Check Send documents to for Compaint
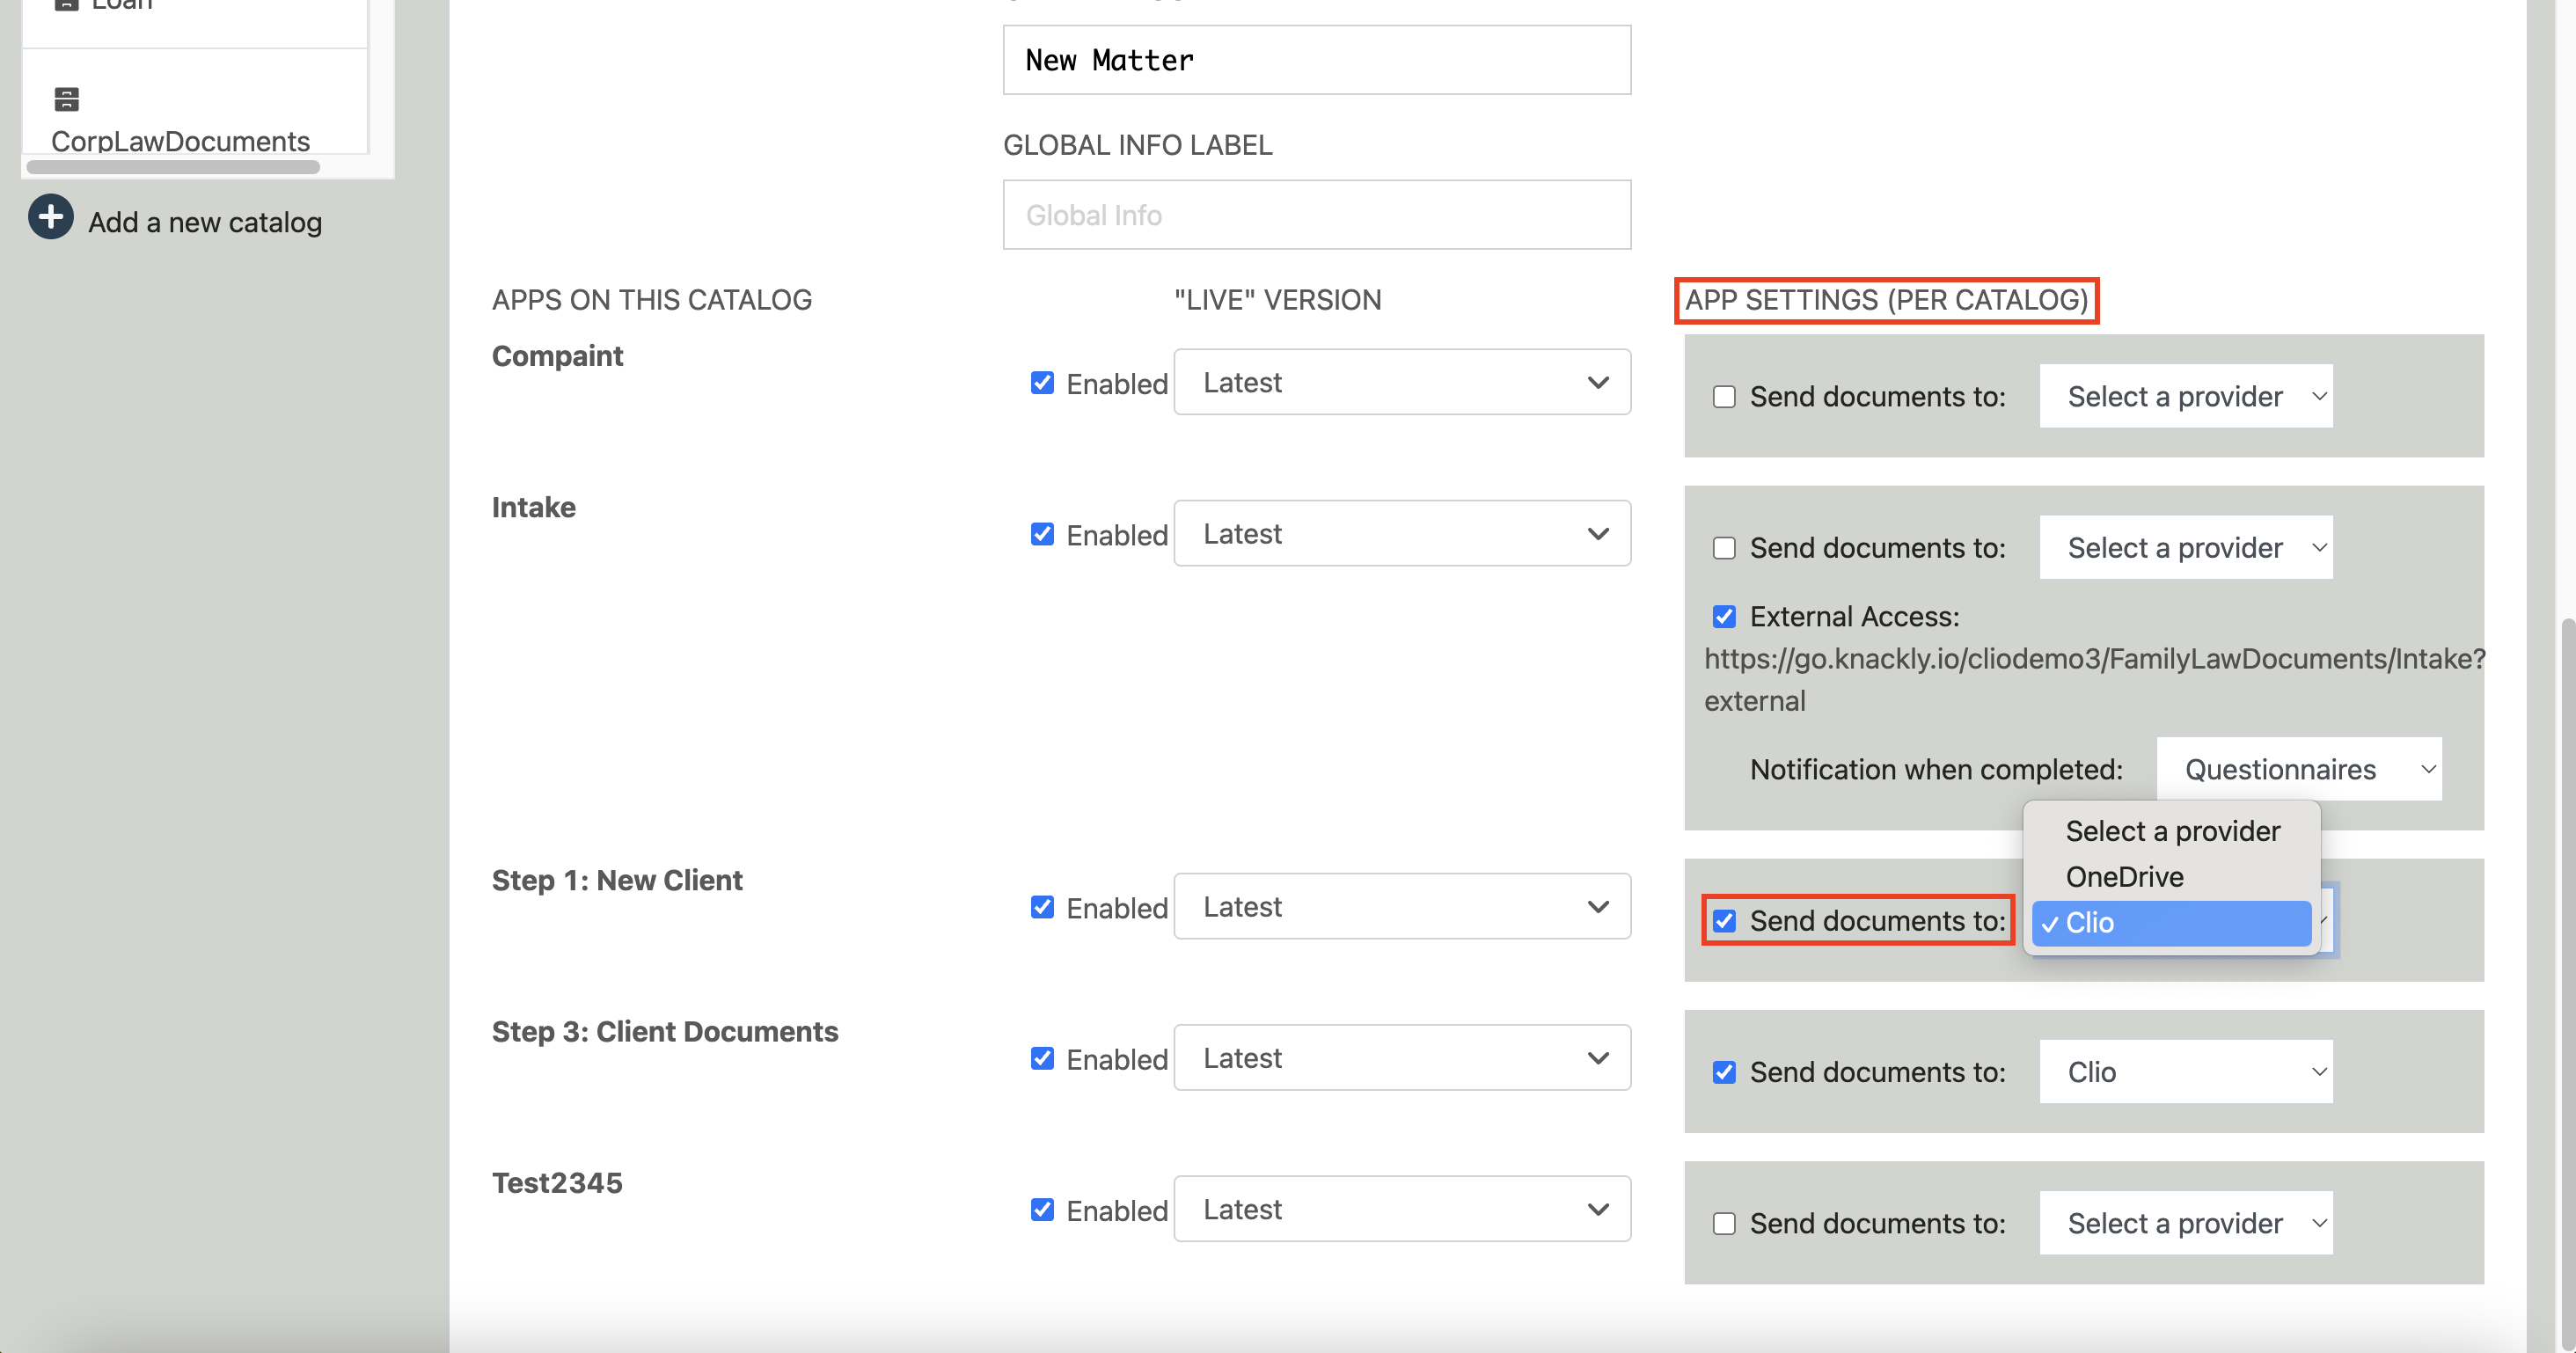This screenshot has height=1353, width=2576. click(1724, 397)
